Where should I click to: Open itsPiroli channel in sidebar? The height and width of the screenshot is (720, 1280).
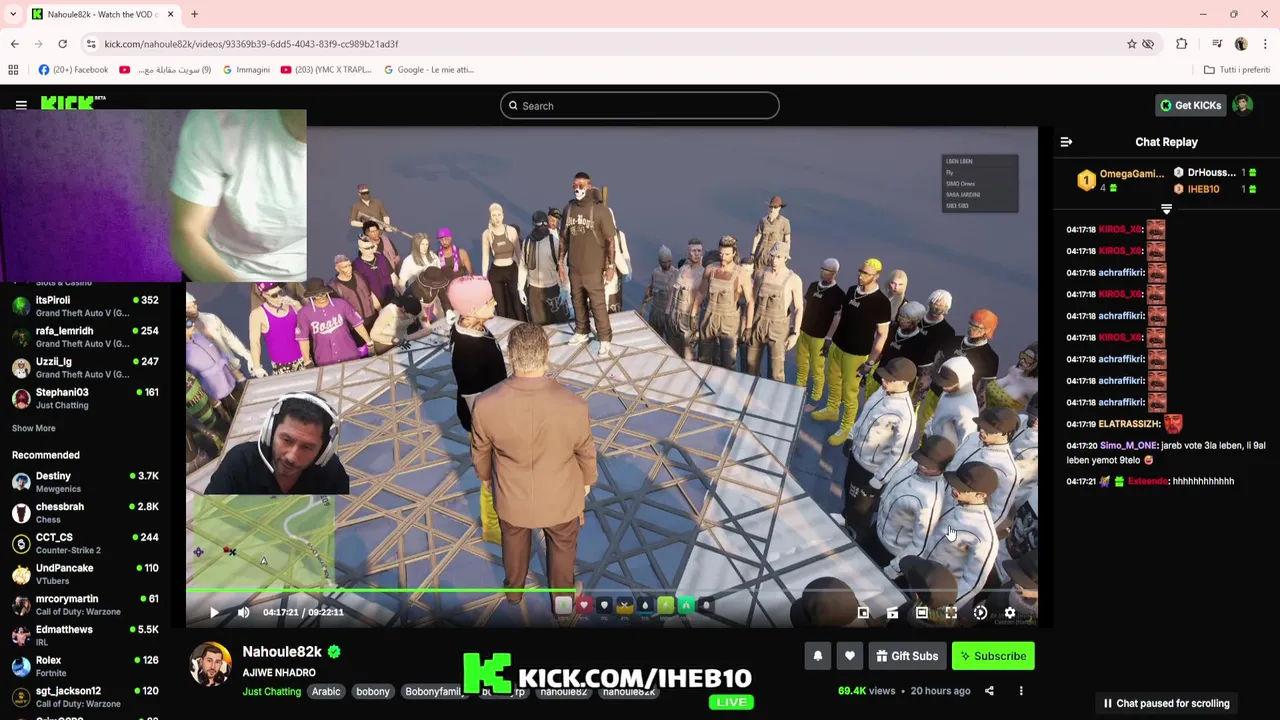[x=85, y=306]
